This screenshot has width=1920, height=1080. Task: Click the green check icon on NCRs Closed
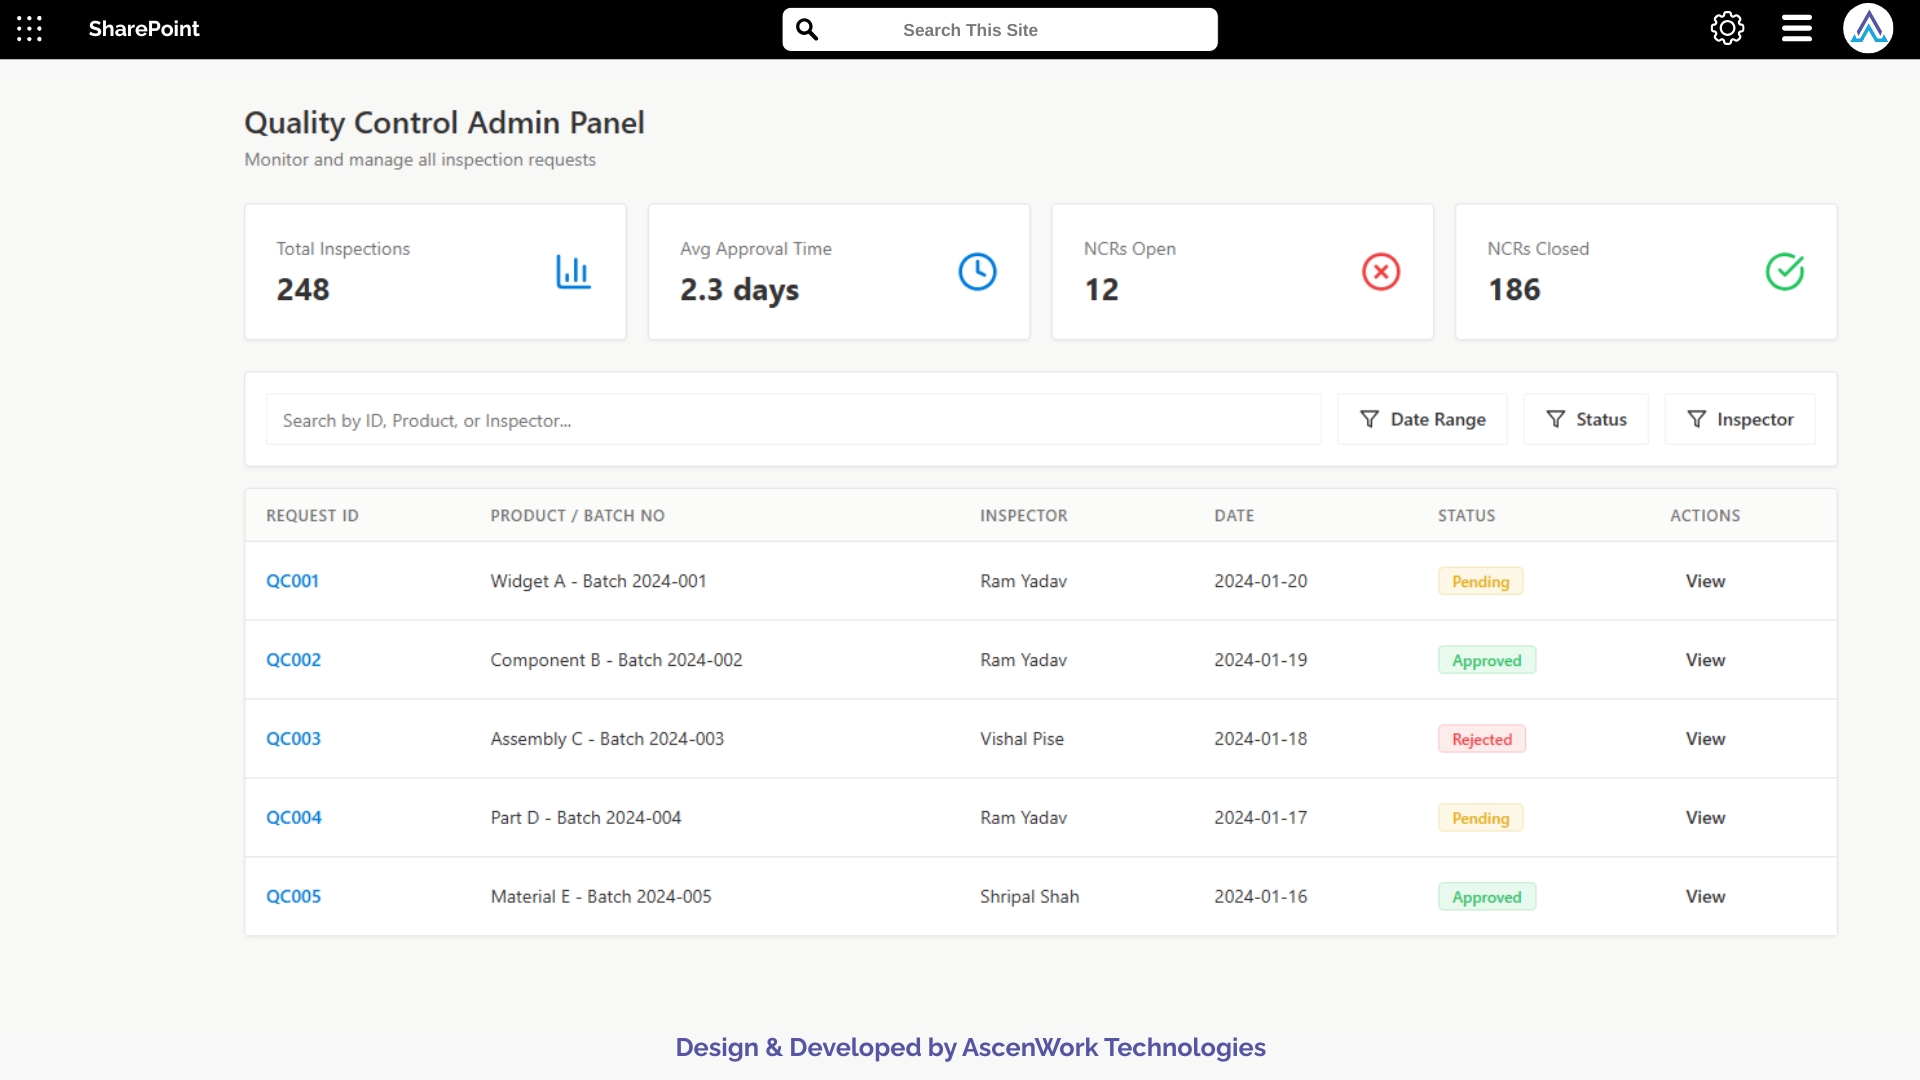(x=1785, y=271)
